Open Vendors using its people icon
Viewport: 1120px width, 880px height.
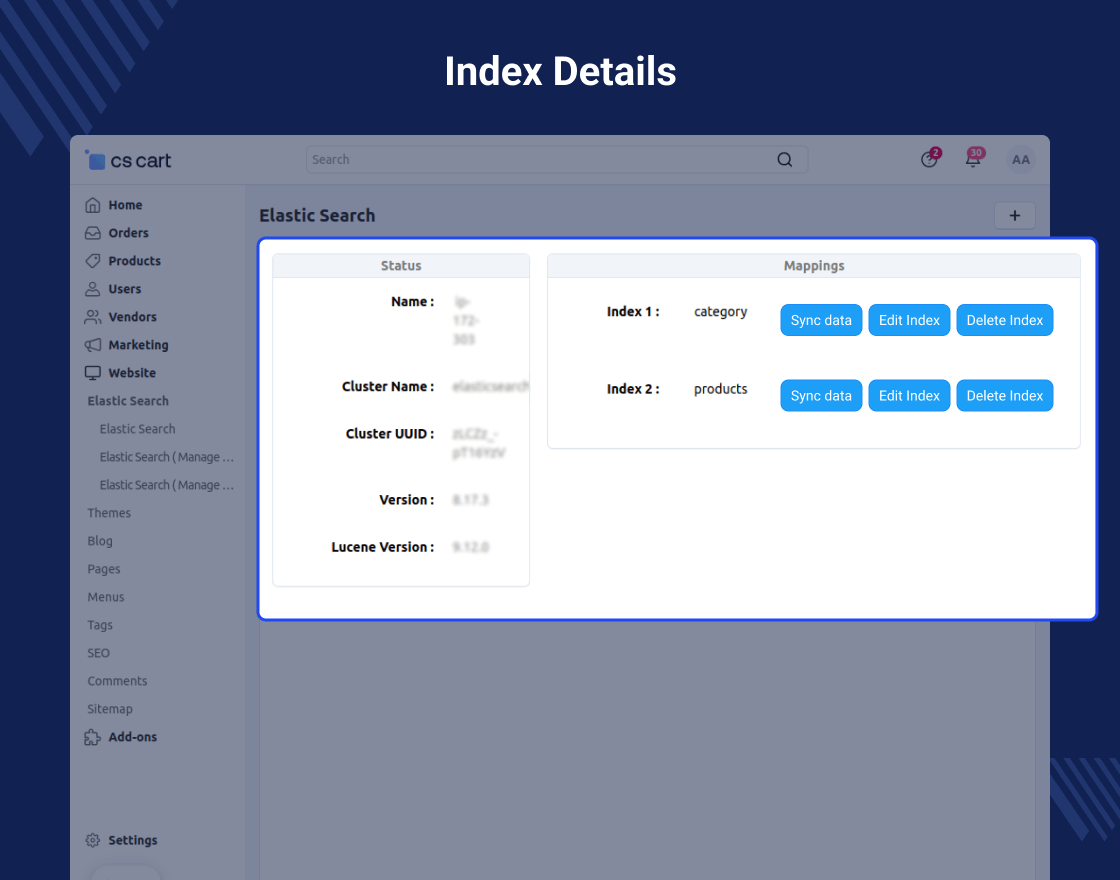(x=93, y=317)
